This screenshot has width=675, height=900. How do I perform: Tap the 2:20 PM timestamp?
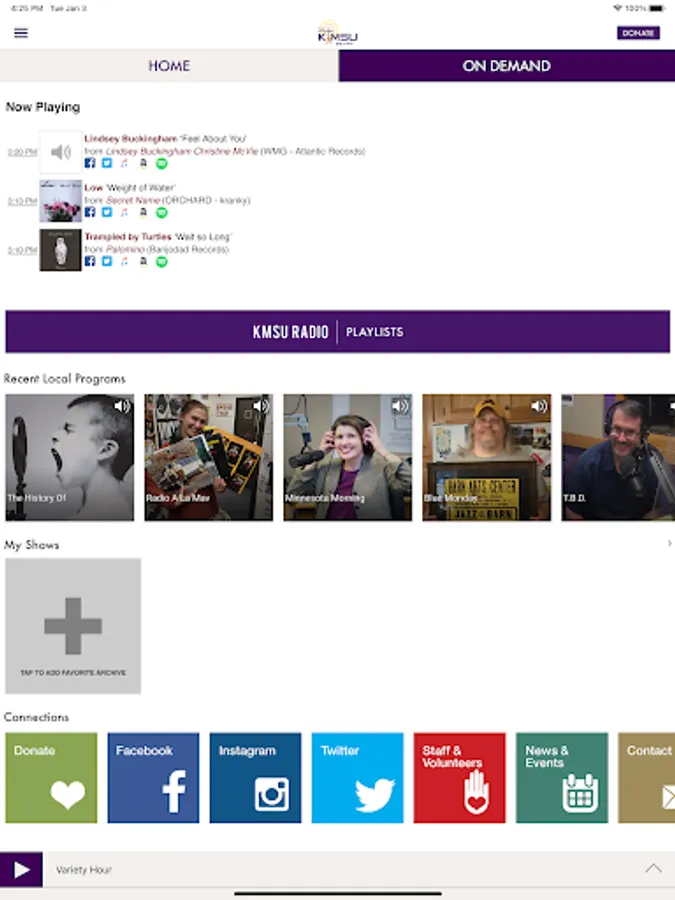[x=22, y=152]
